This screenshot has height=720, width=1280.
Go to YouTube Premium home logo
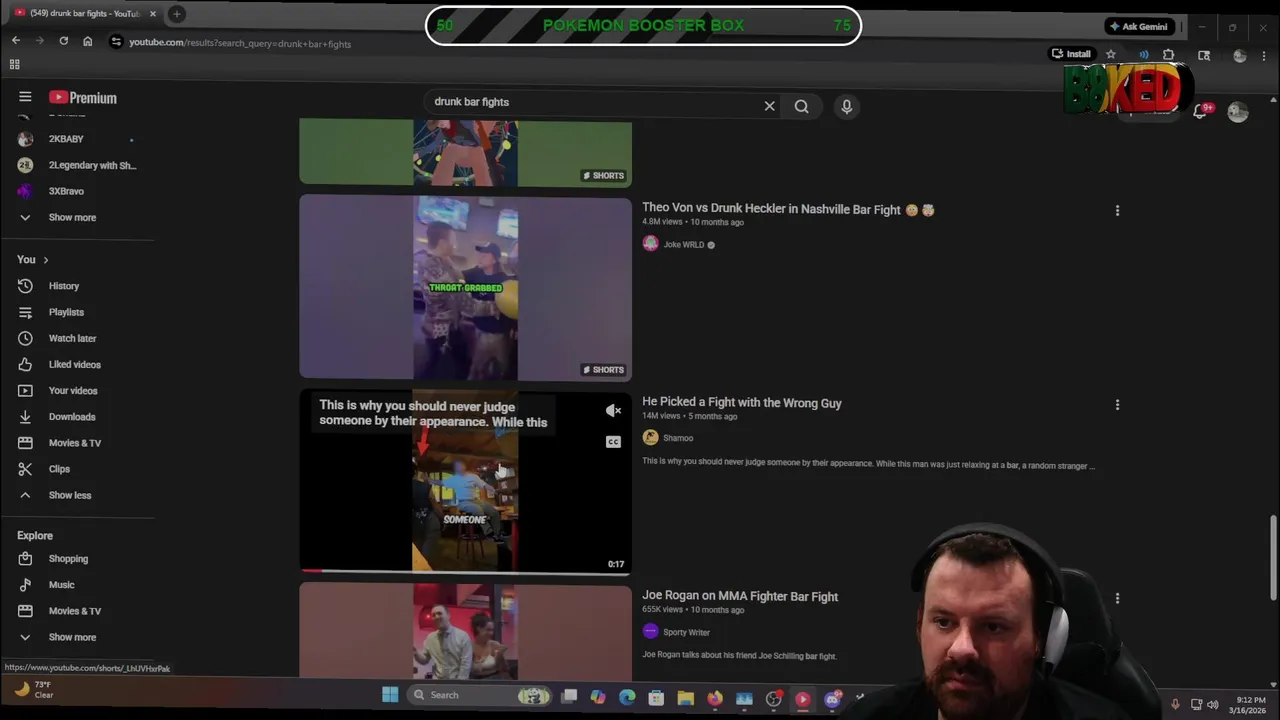(x=83, y=97)
